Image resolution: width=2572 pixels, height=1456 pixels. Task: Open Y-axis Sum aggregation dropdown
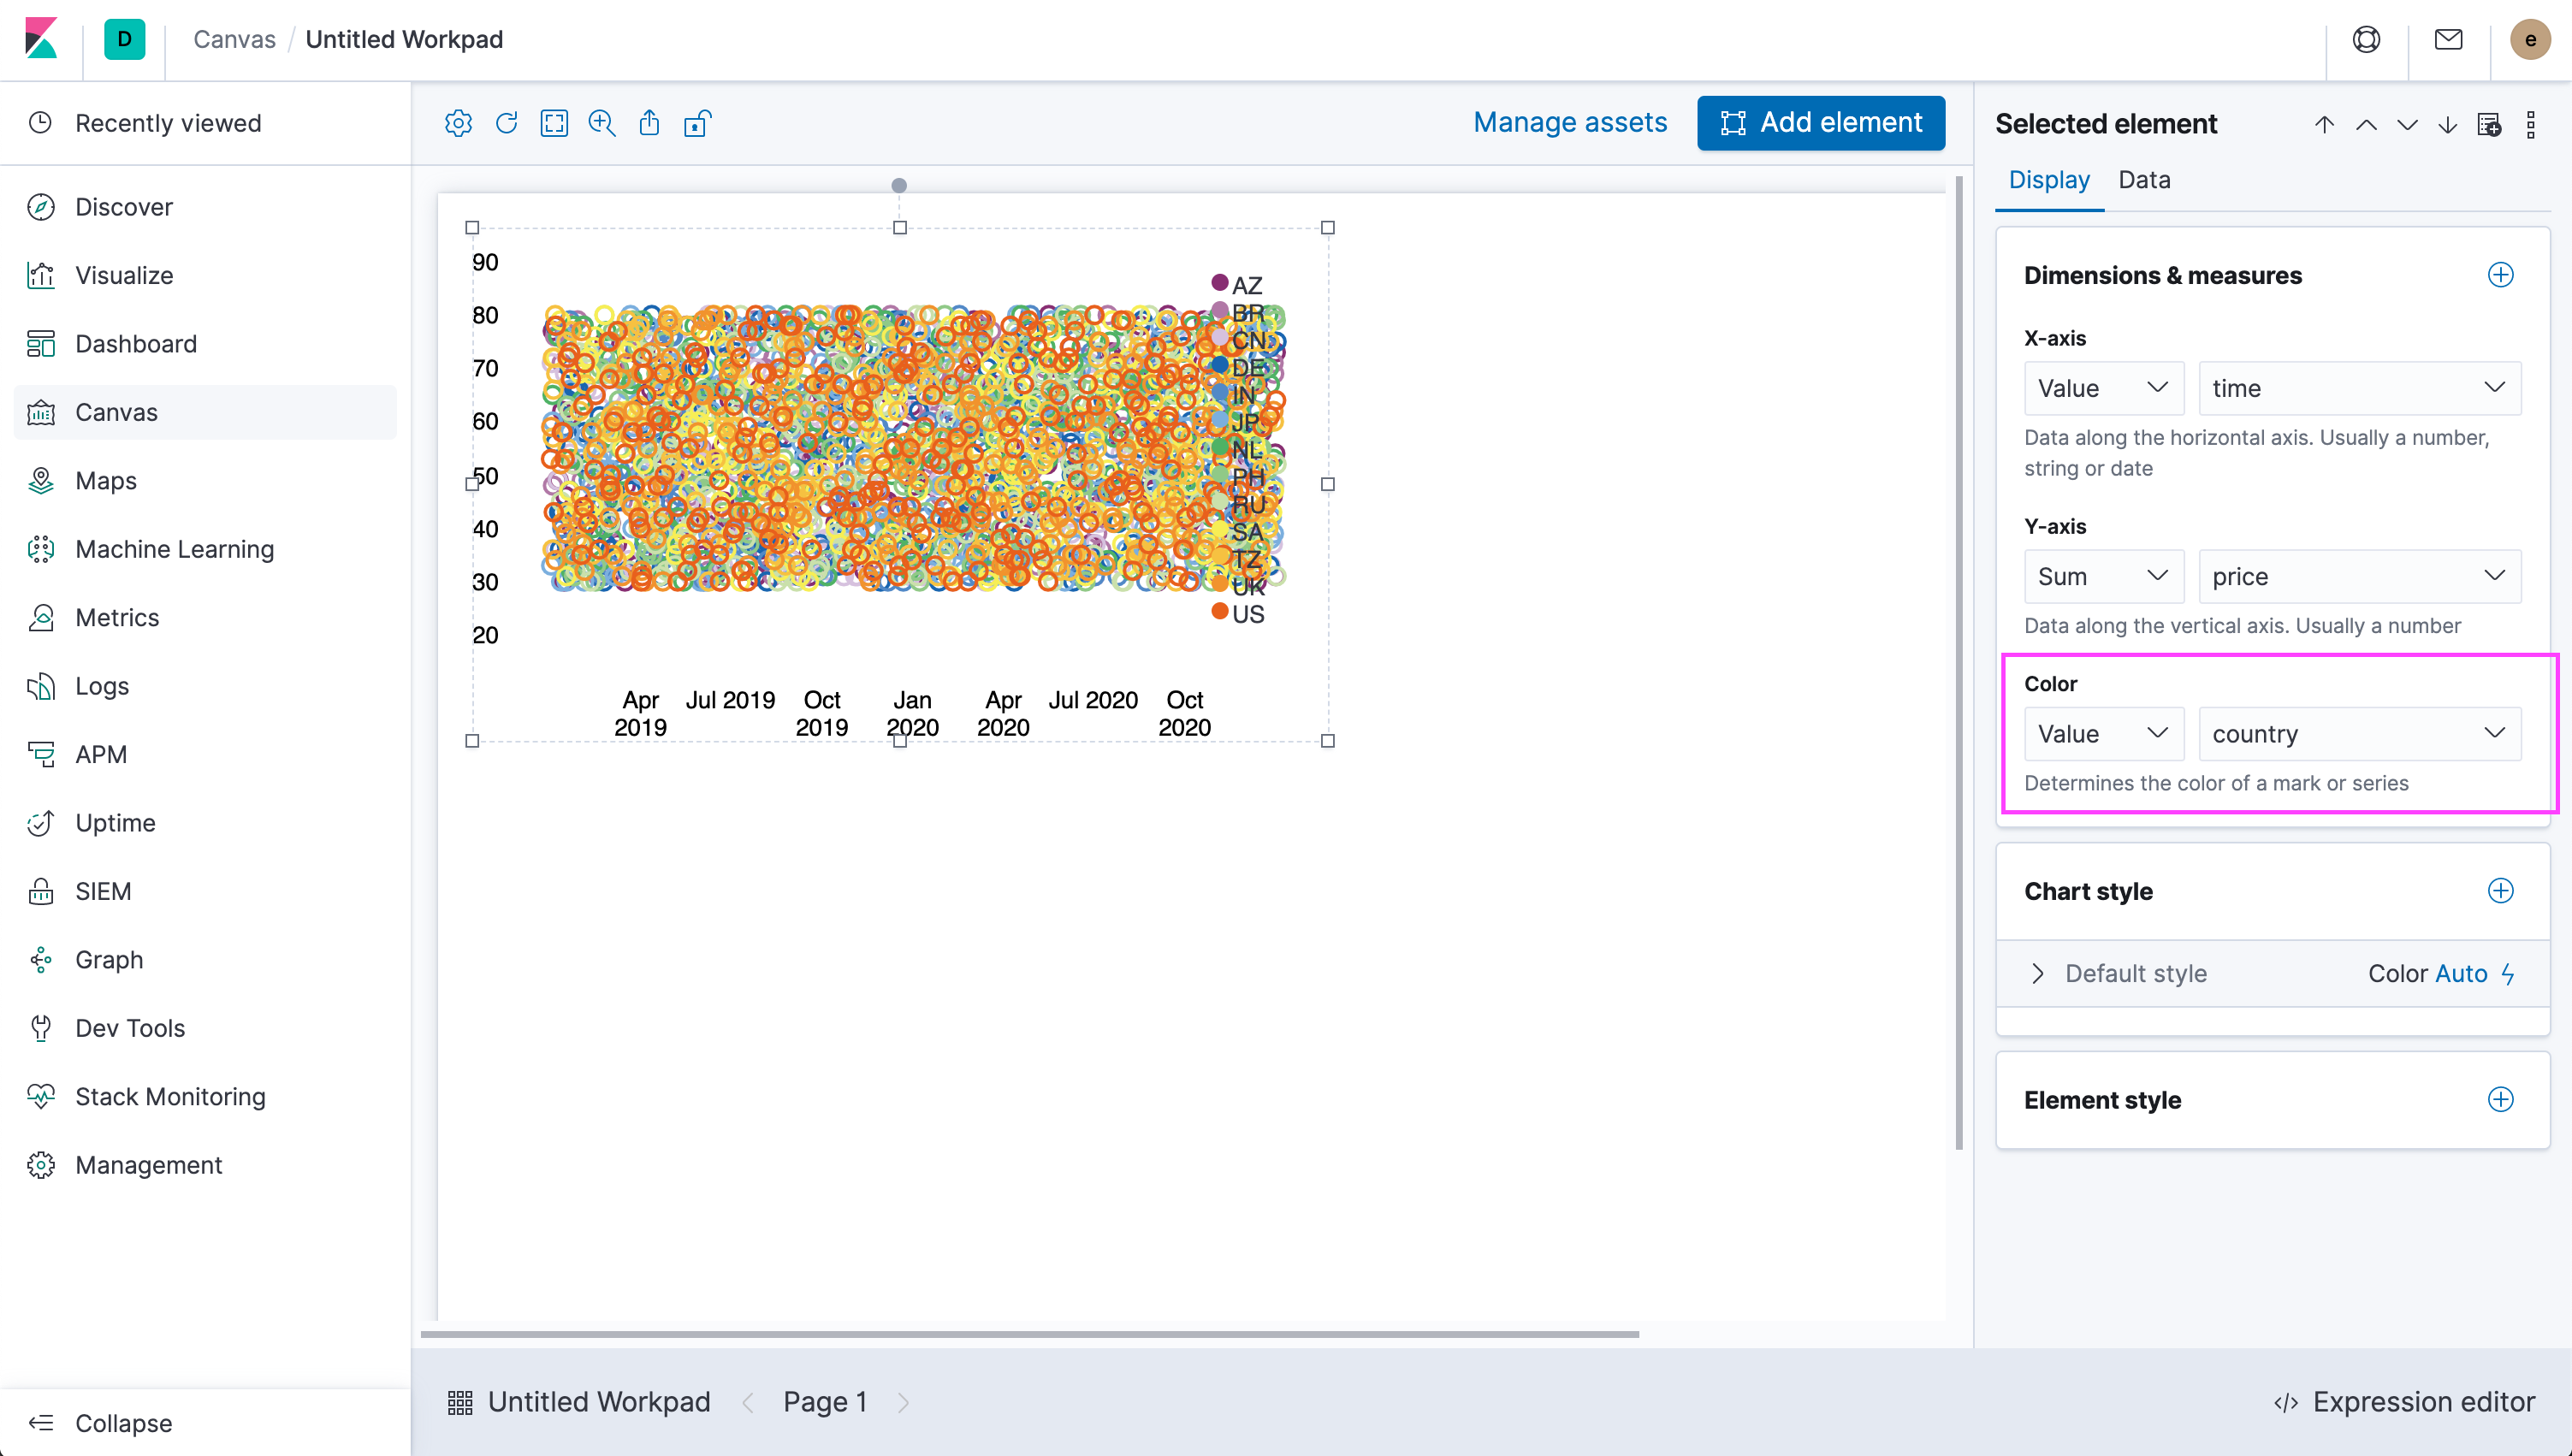pos(2103,576)
